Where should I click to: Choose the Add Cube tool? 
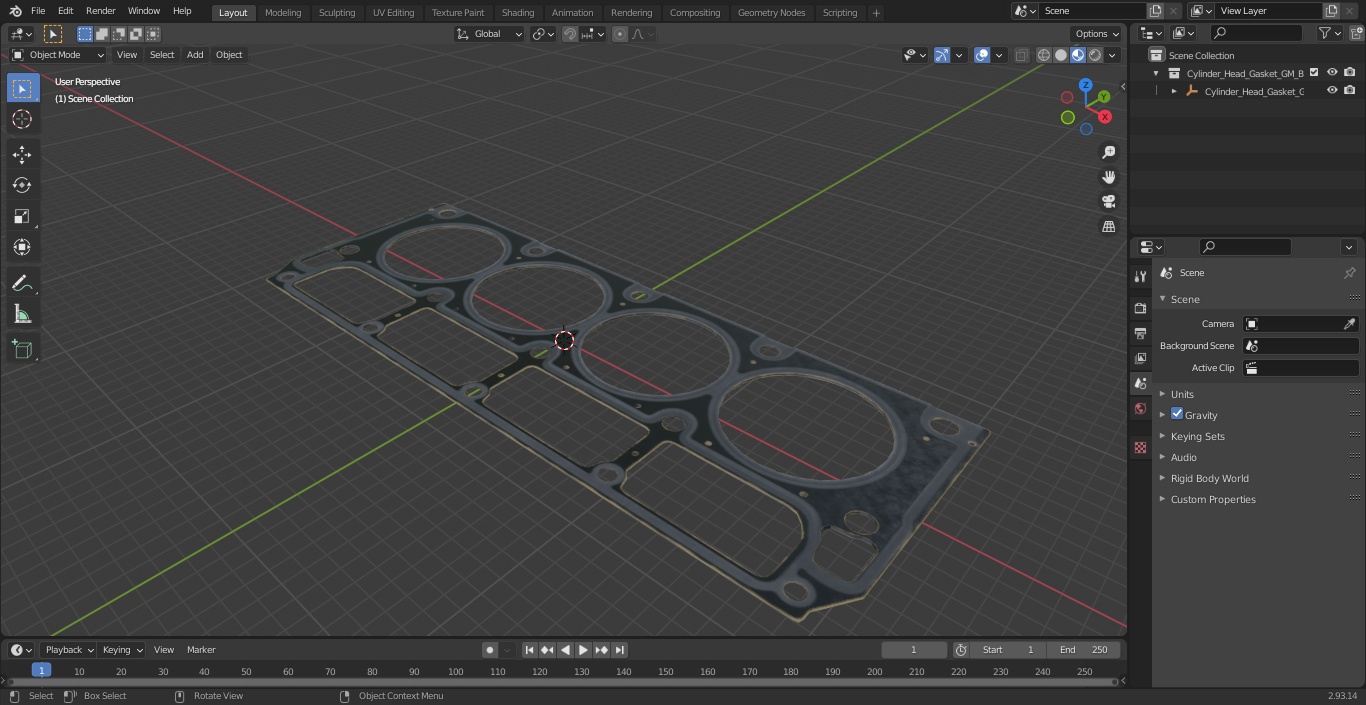coord(22,349)
